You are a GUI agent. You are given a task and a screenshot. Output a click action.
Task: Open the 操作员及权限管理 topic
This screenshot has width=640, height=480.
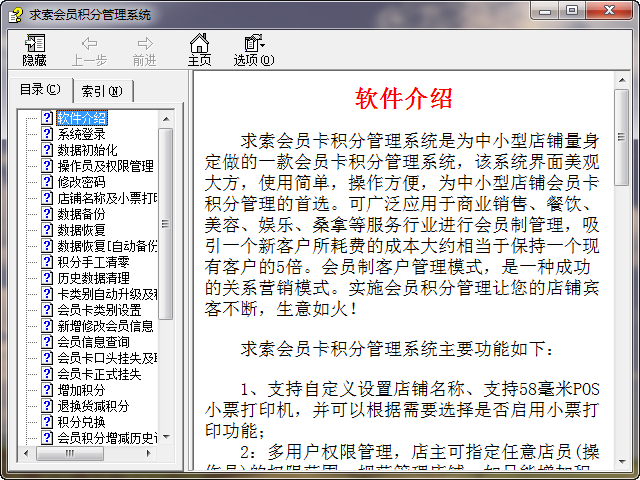click(105, 166)
